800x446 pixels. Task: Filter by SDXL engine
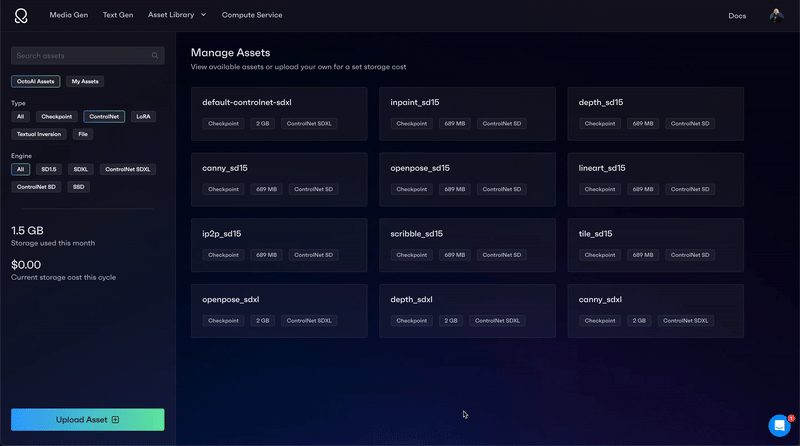[x=81, y=169]
